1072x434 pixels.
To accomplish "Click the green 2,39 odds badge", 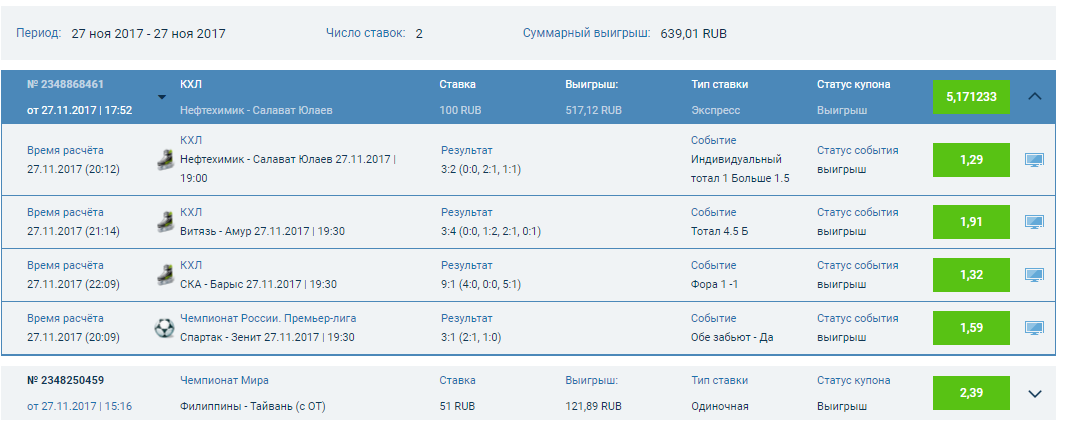I will [x=971, y=393].
